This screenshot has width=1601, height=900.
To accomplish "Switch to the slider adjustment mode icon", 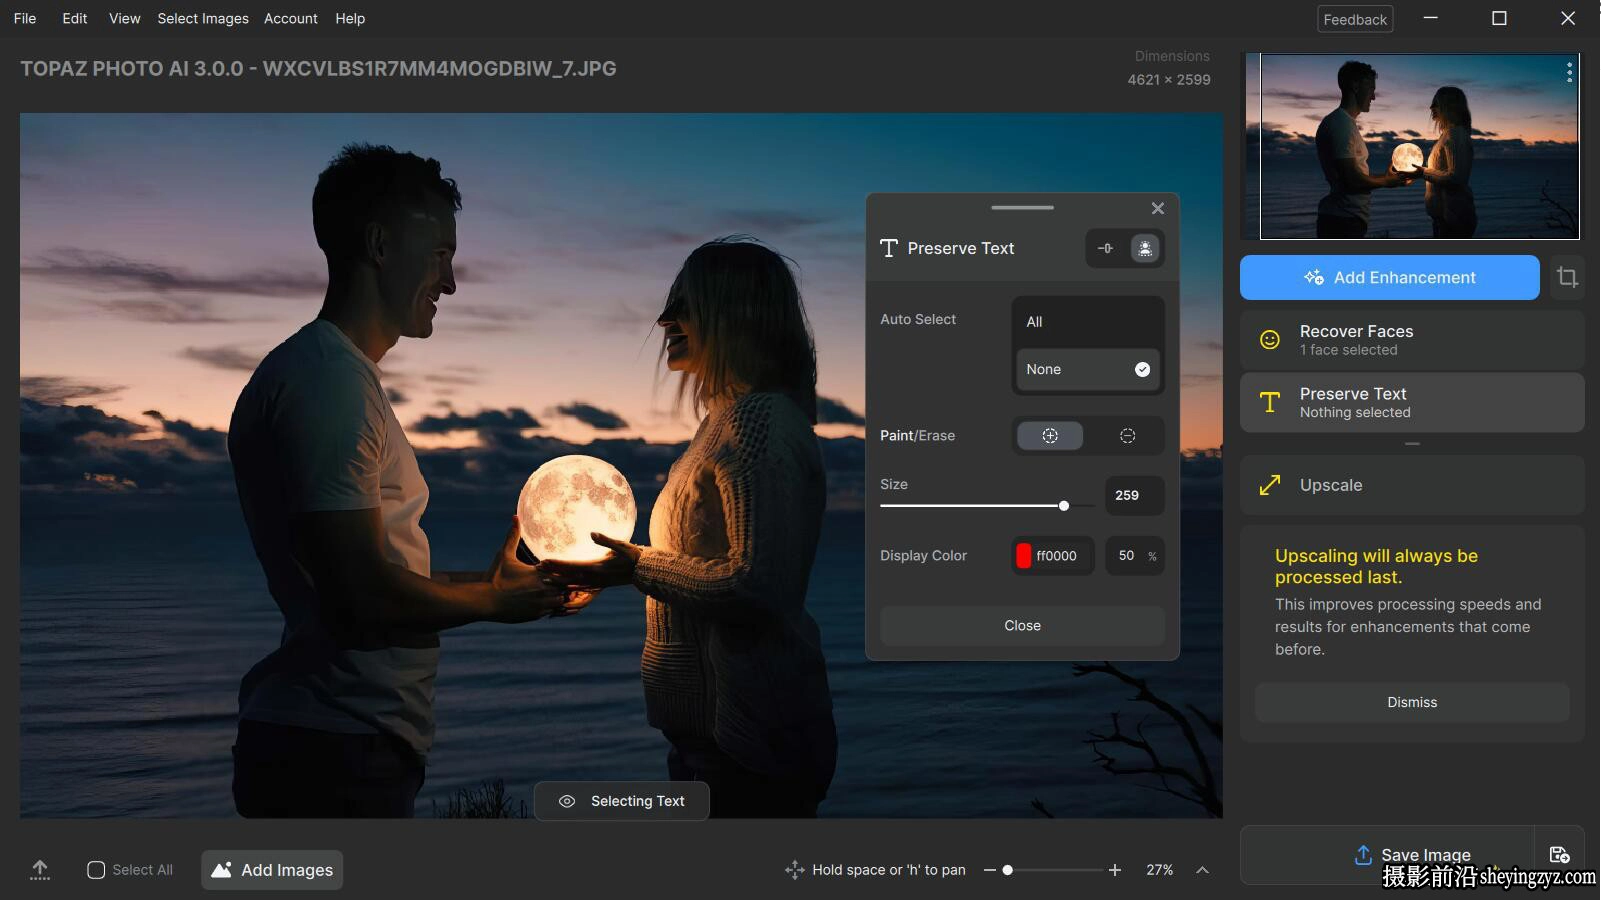I will pyautogui.click(x=1105, y=248).
